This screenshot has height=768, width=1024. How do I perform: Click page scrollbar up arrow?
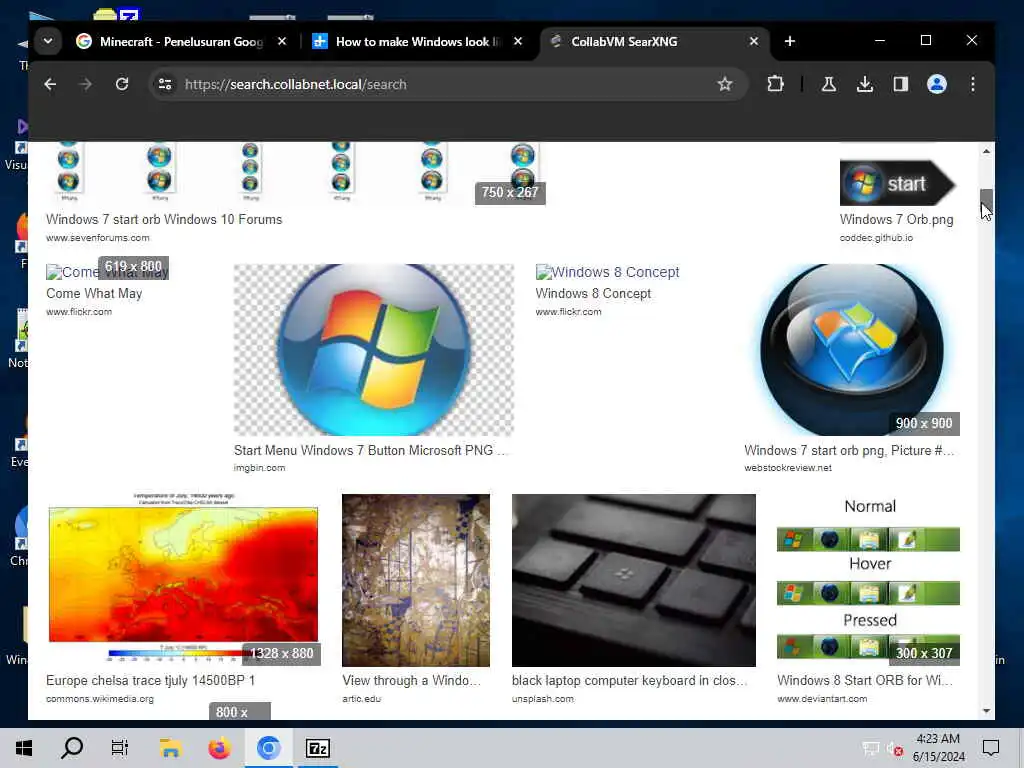986,151
